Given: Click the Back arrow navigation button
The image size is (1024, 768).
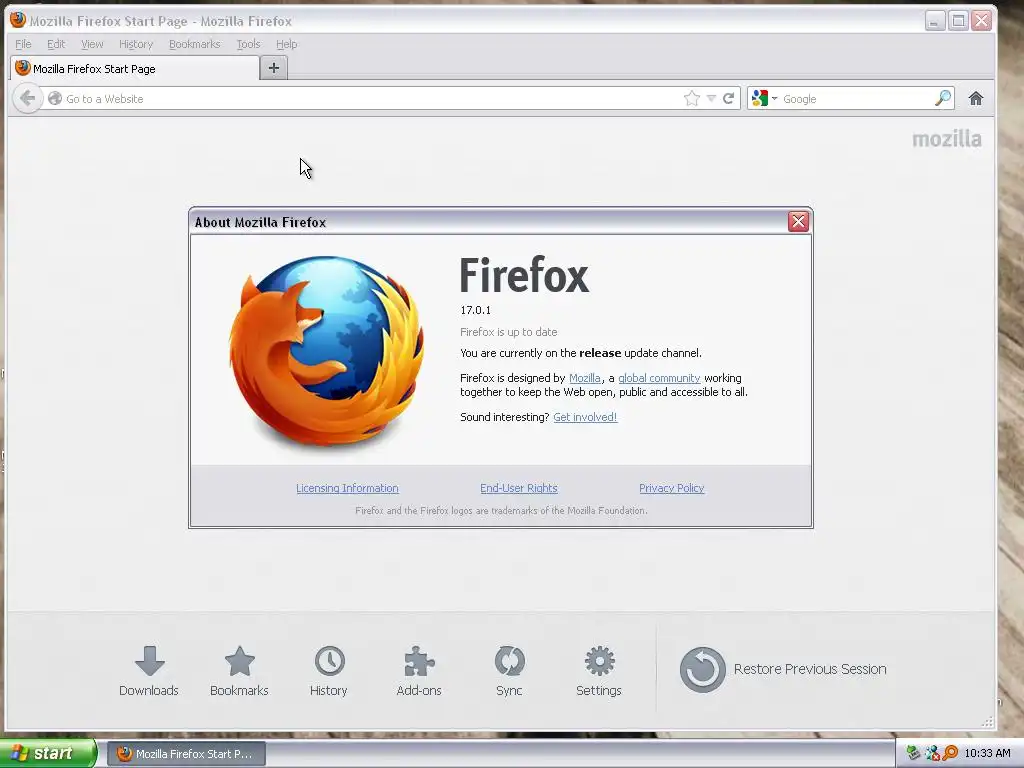Looking at the screenshot, I should [27, 99].
